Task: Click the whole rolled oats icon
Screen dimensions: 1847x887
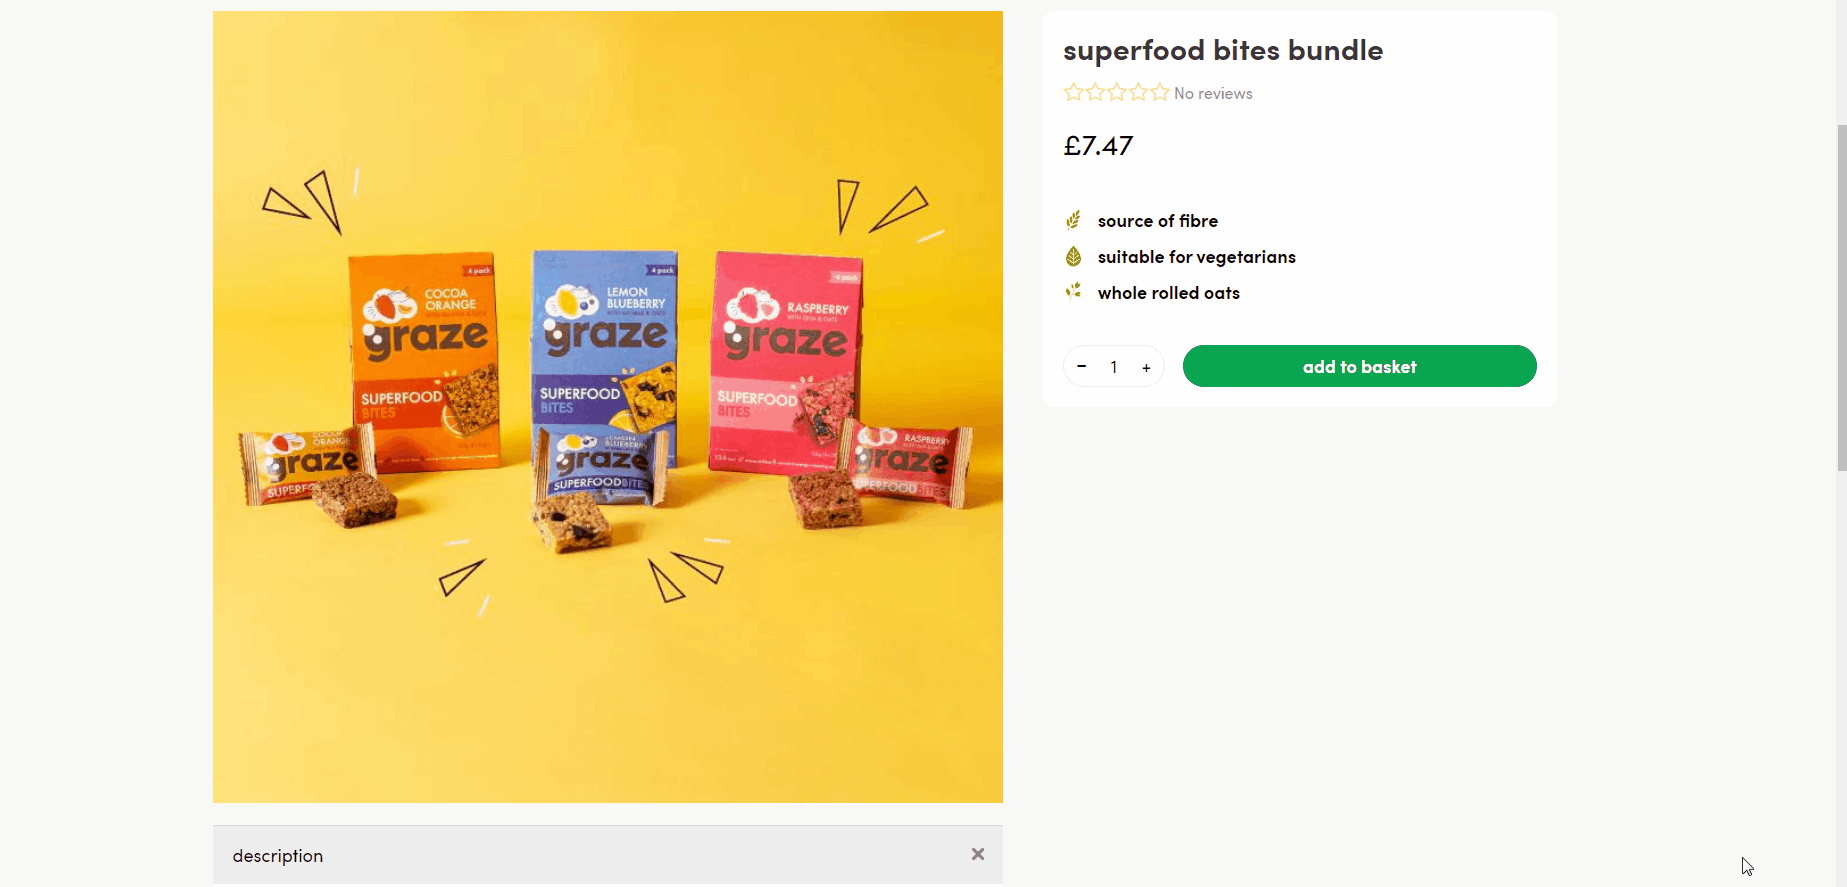Action: 1073,292
